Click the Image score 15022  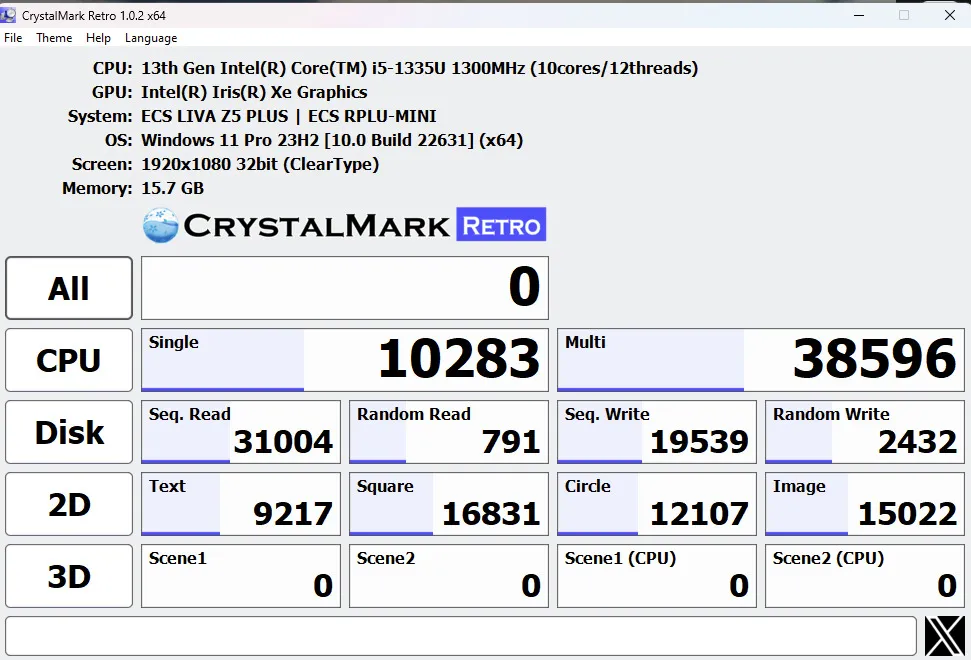[865, 504]
